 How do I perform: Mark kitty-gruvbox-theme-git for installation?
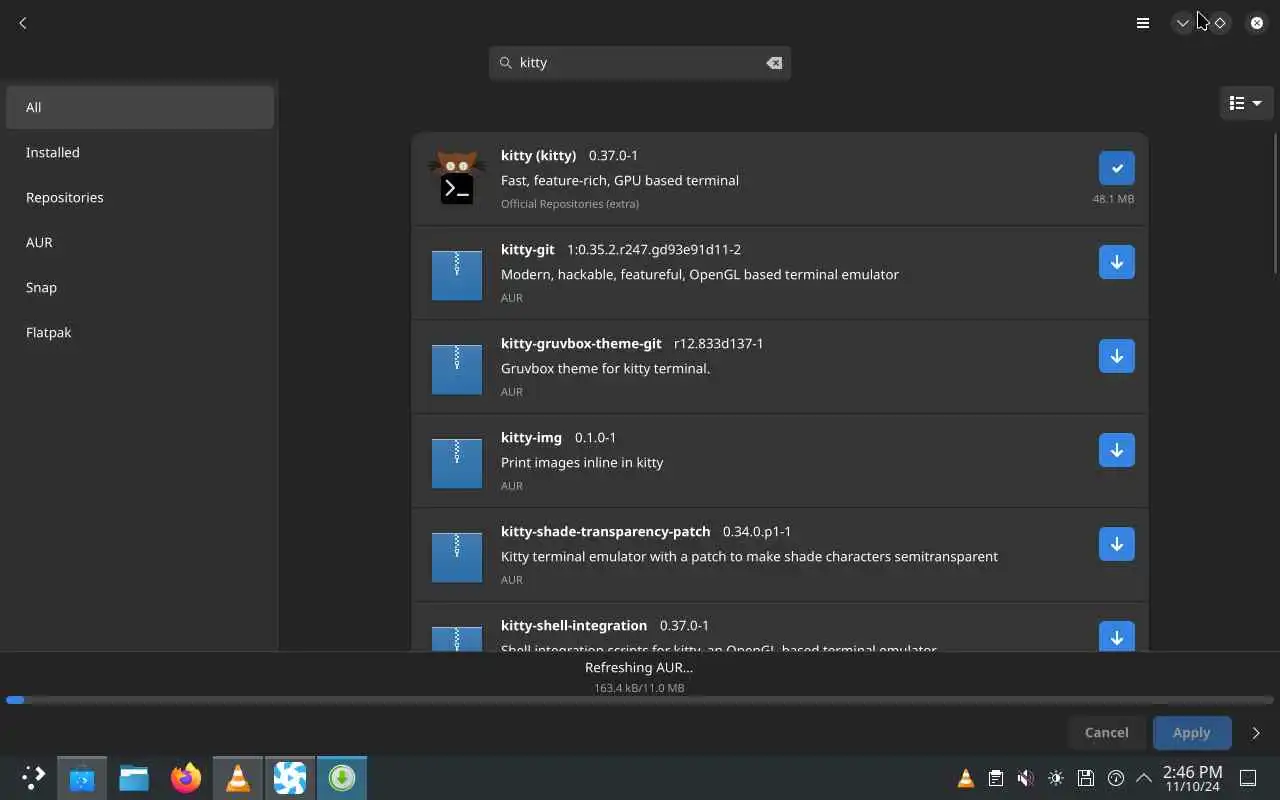1116,356
